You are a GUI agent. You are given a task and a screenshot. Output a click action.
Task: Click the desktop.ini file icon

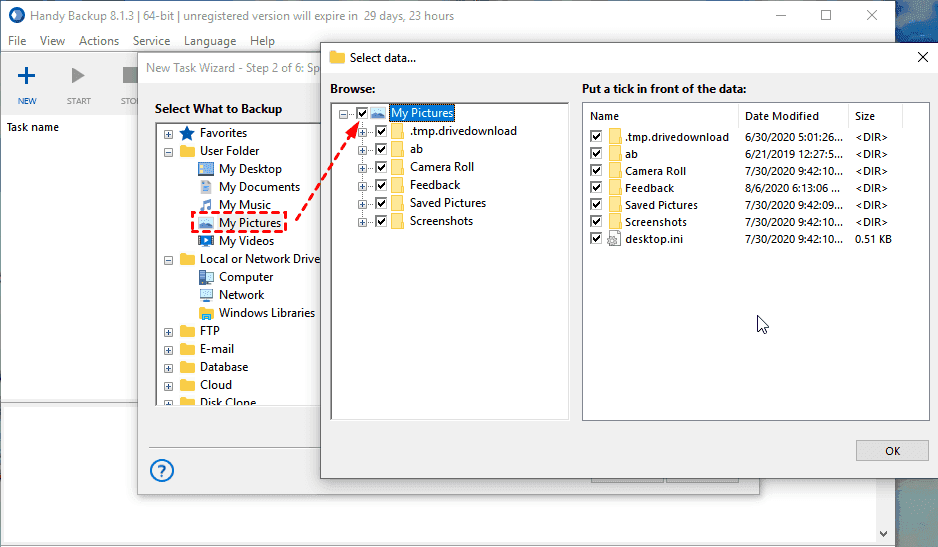[614, 239]
